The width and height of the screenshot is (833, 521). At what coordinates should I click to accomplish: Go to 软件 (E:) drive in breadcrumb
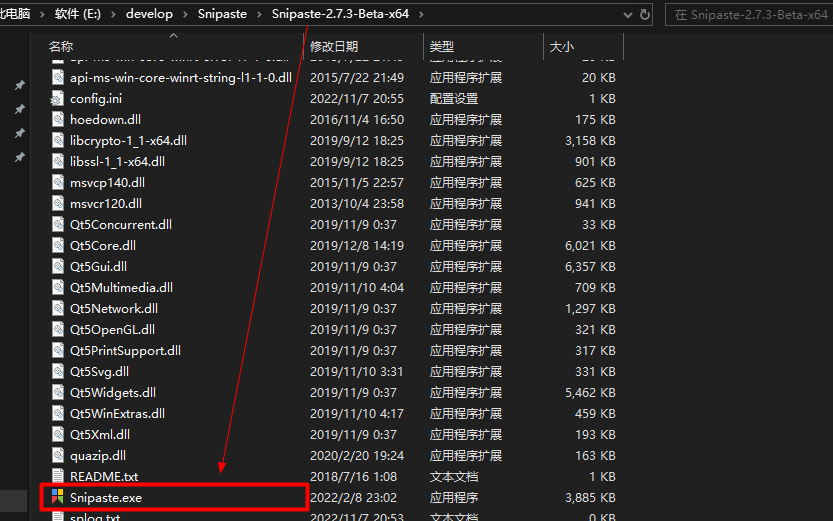78,14
